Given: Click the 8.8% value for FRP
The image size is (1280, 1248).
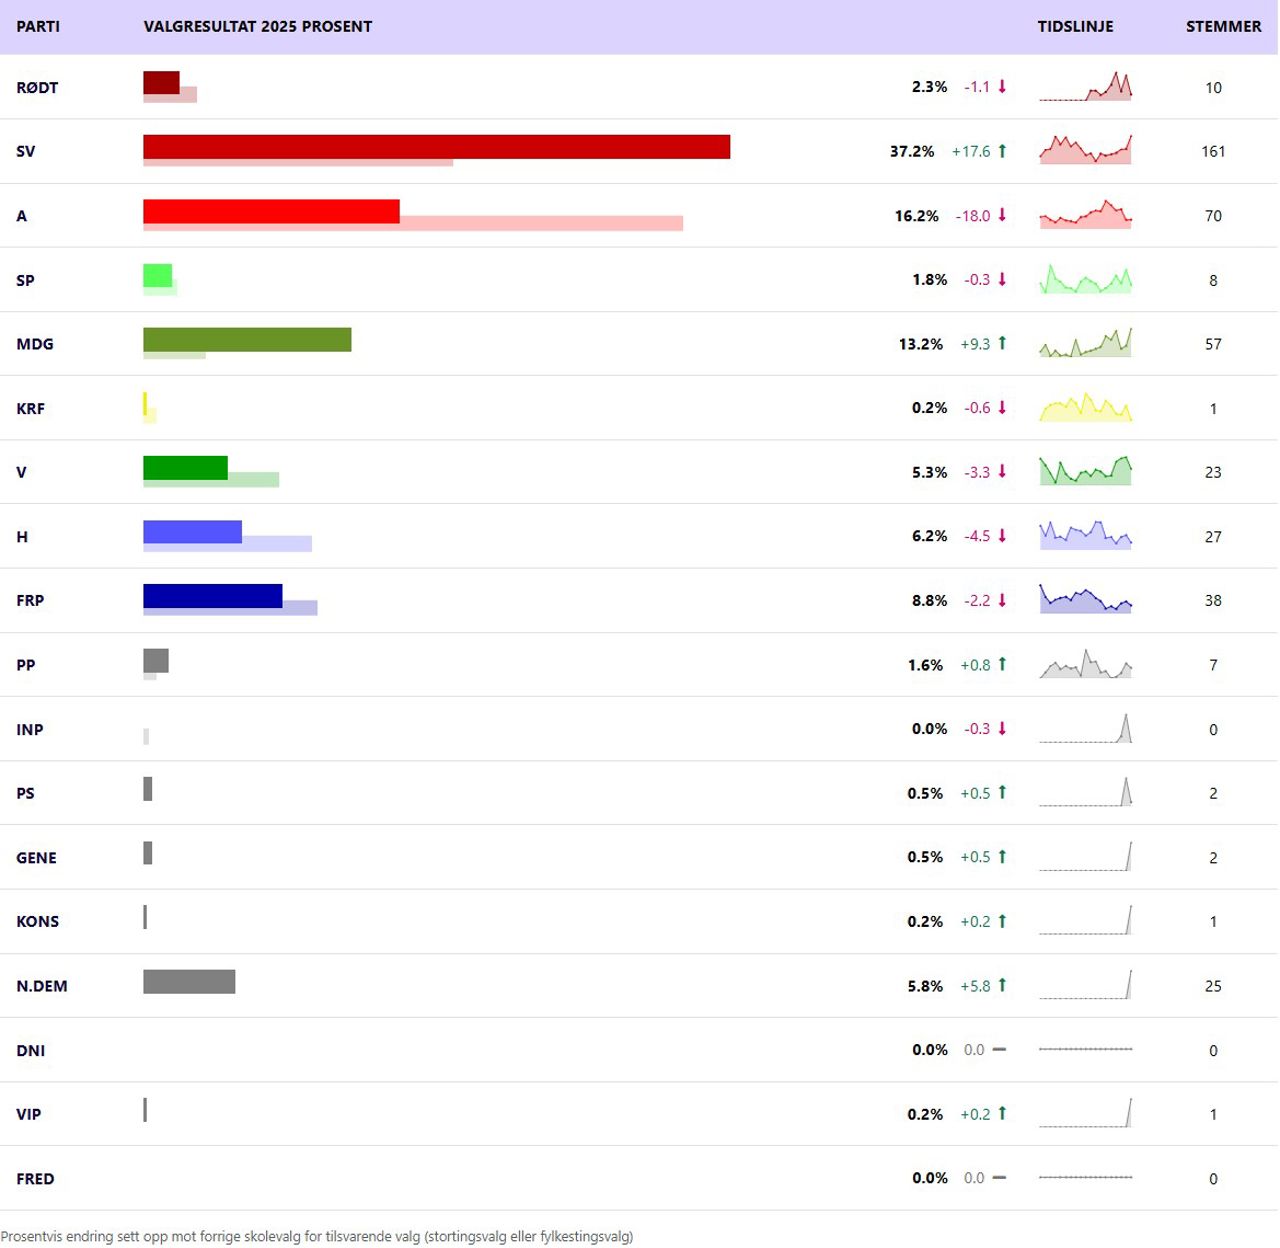Looking at the screenshot, I should (x=929, y=600).
